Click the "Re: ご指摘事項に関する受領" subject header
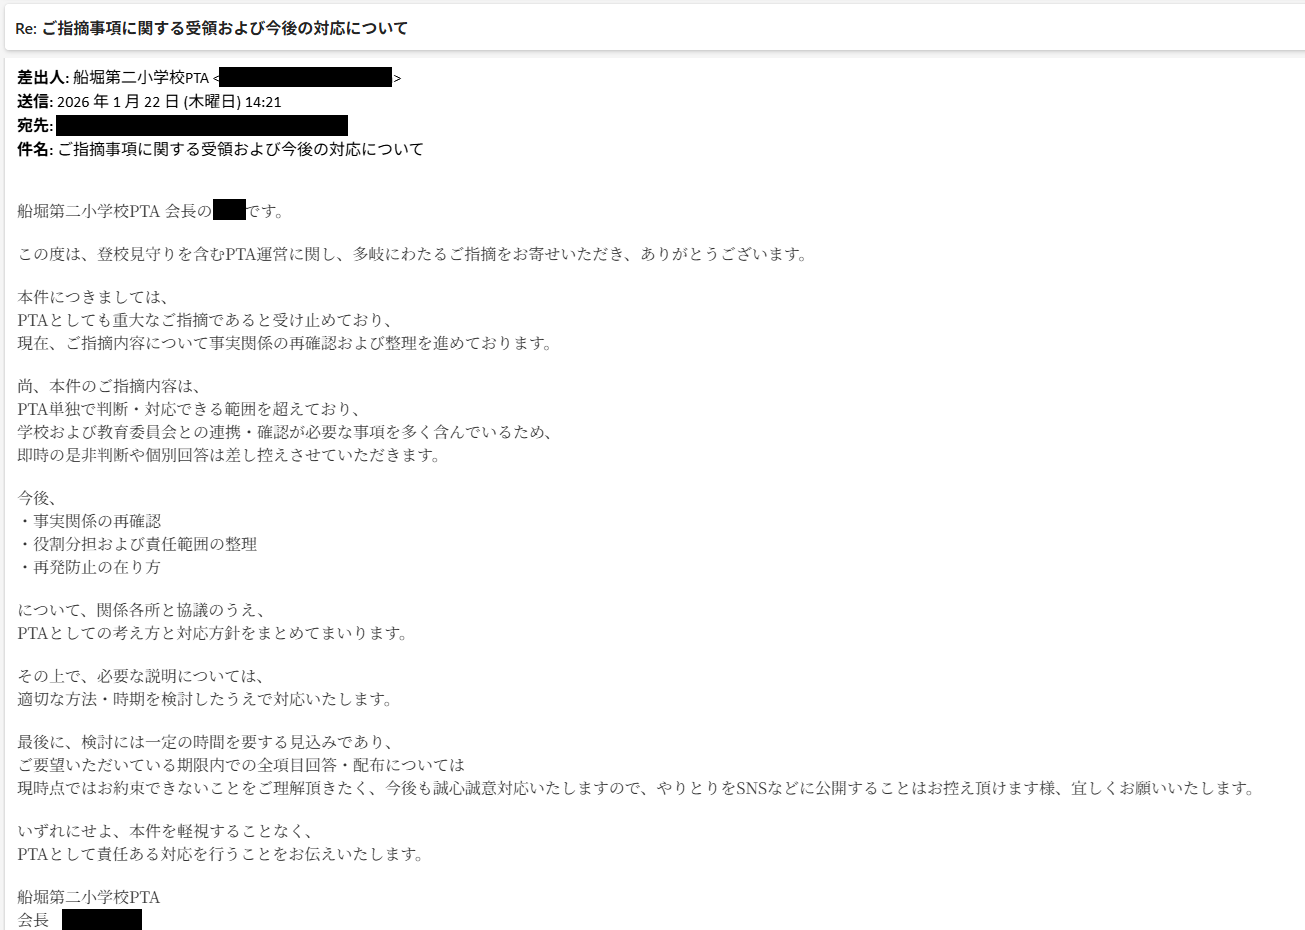 pyautogui.click(x=211, y=28)
